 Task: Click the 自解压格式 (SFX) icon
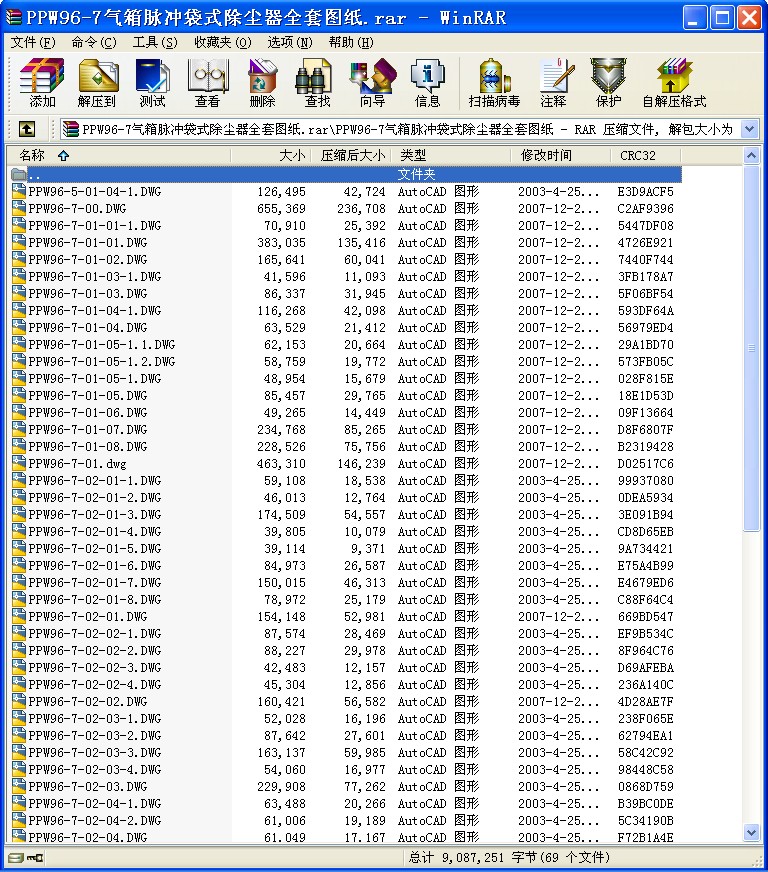(x=674, y=83)
